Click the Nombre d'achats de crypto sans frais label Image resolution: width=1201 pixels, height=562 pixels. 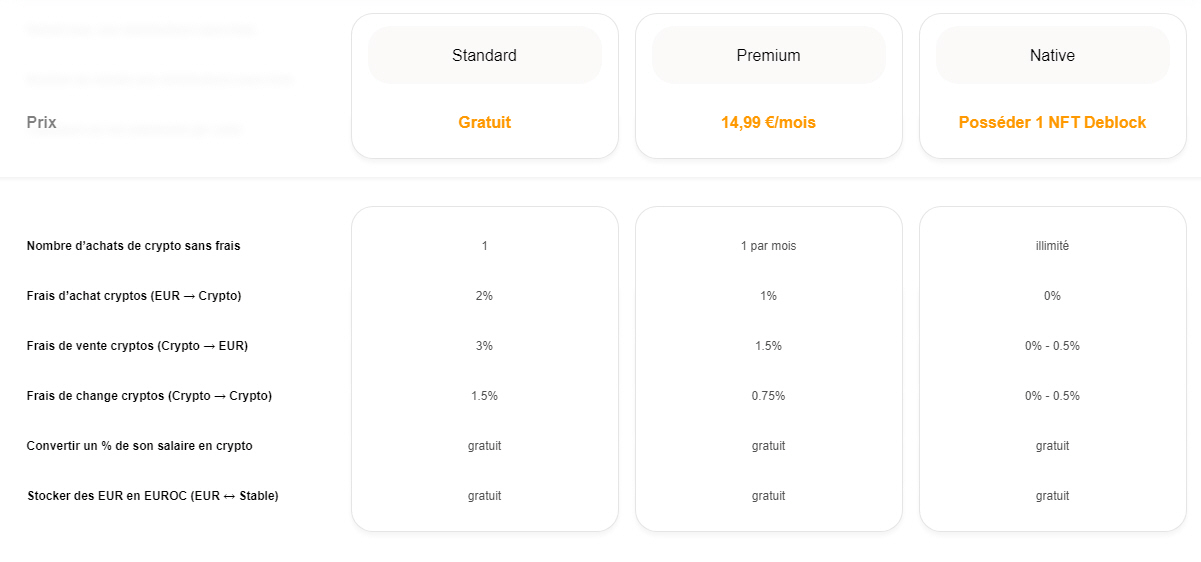tap(133, 246)
